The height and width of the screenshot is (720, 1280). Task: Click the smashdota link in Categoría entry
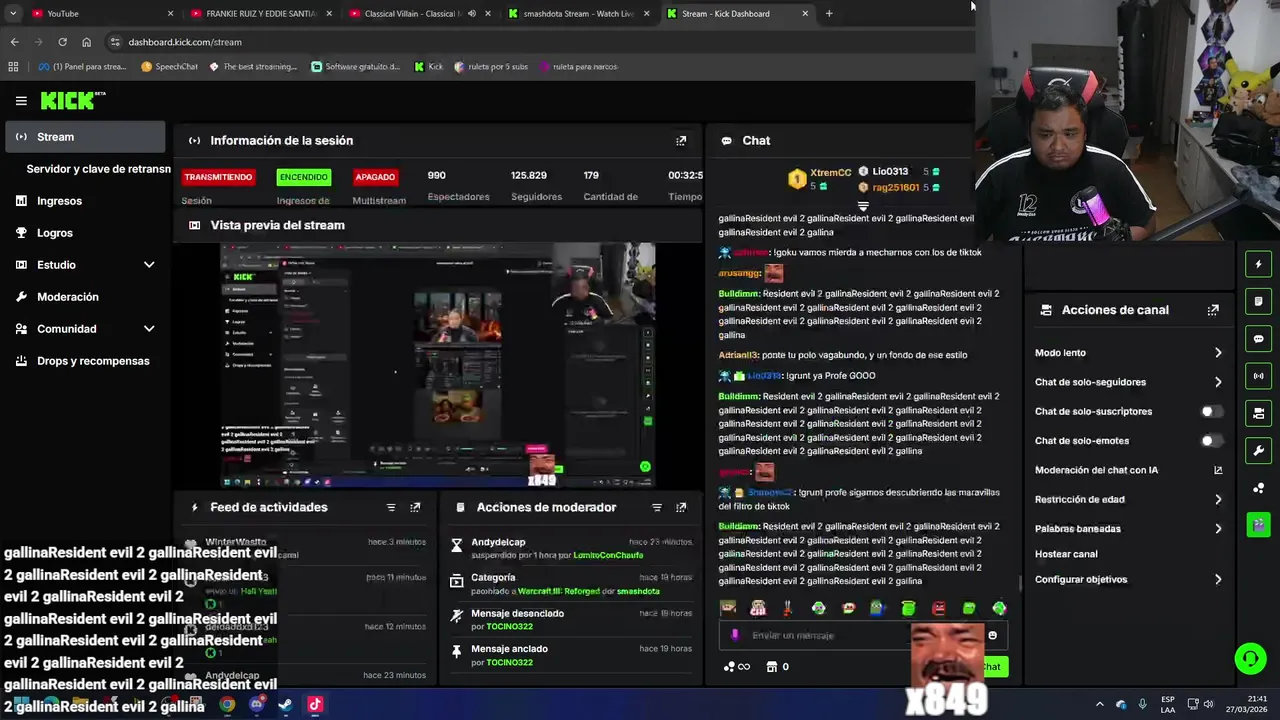click(x=638, y=591)
